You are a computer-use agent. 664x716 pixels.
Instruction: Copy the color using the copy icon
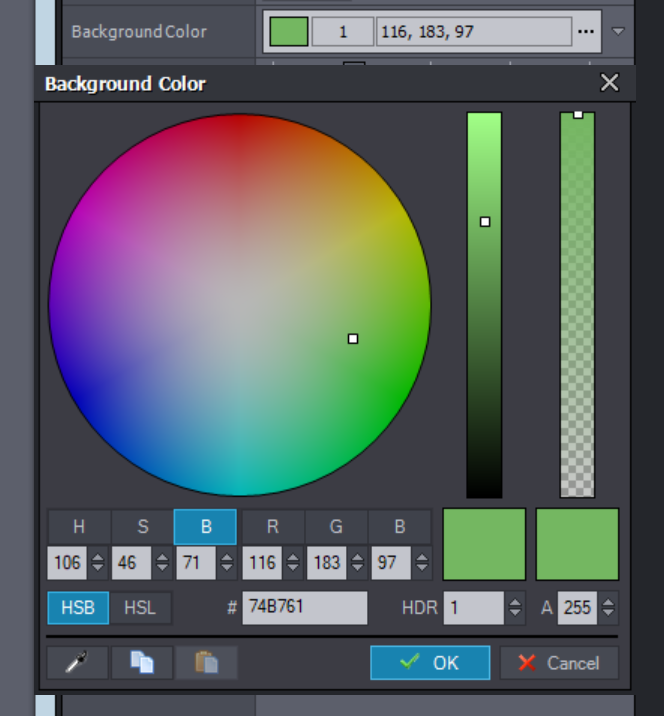pyautogui.click(x=142, y=662)
